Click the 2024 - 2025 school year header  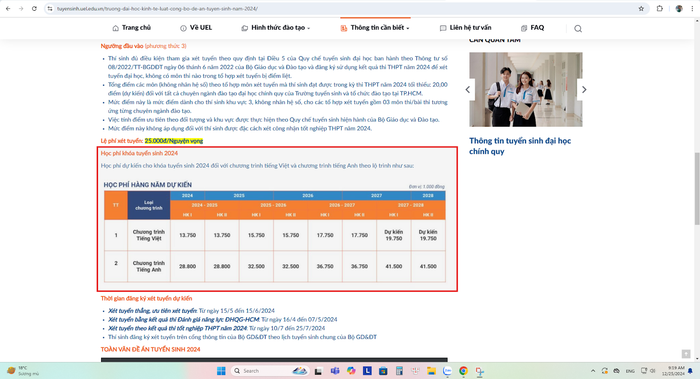204,205
